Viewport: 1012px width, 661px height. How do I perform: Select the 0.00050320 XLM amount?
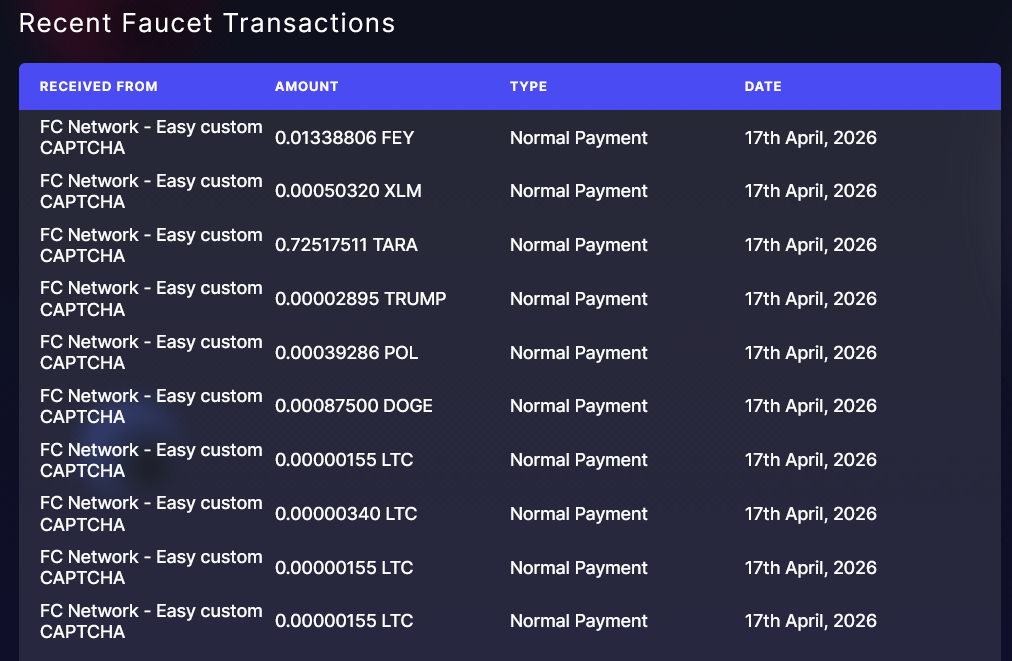(x=349, y=191)
